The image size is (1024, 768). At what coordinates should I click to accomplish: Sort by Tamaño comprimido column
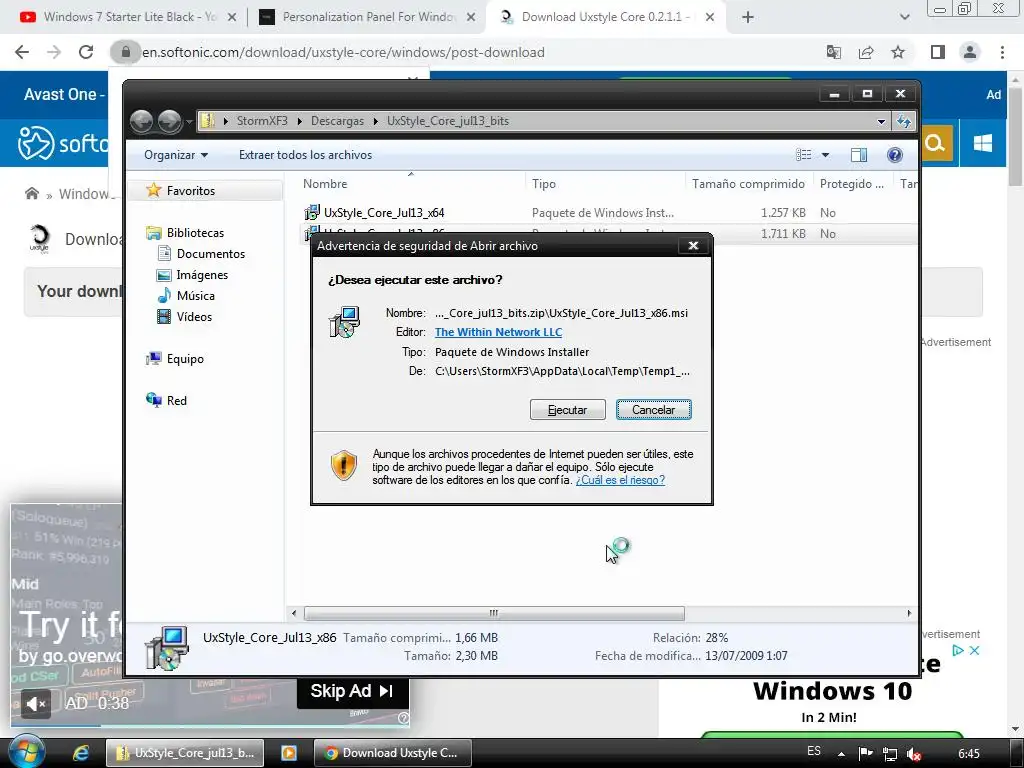pos(748,184)
